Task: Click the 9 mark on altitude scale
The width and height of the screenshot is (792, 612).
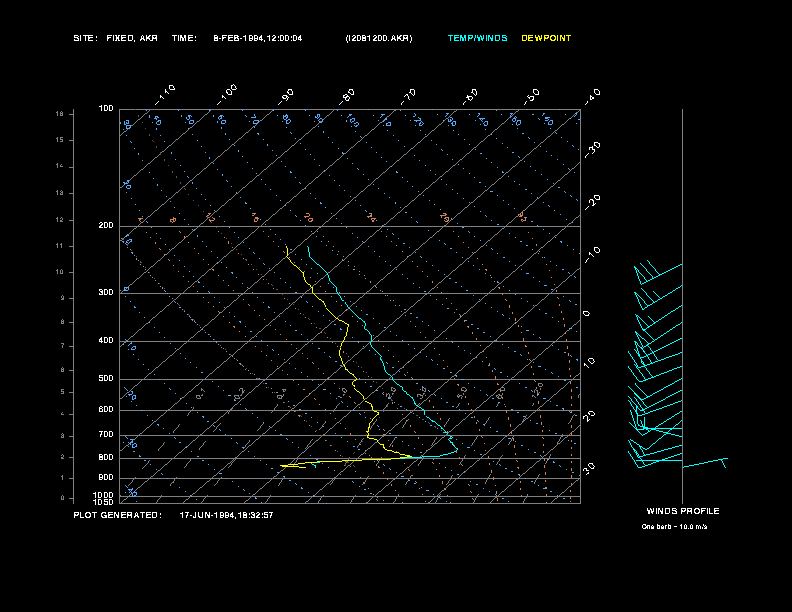Action: [63, 298]
